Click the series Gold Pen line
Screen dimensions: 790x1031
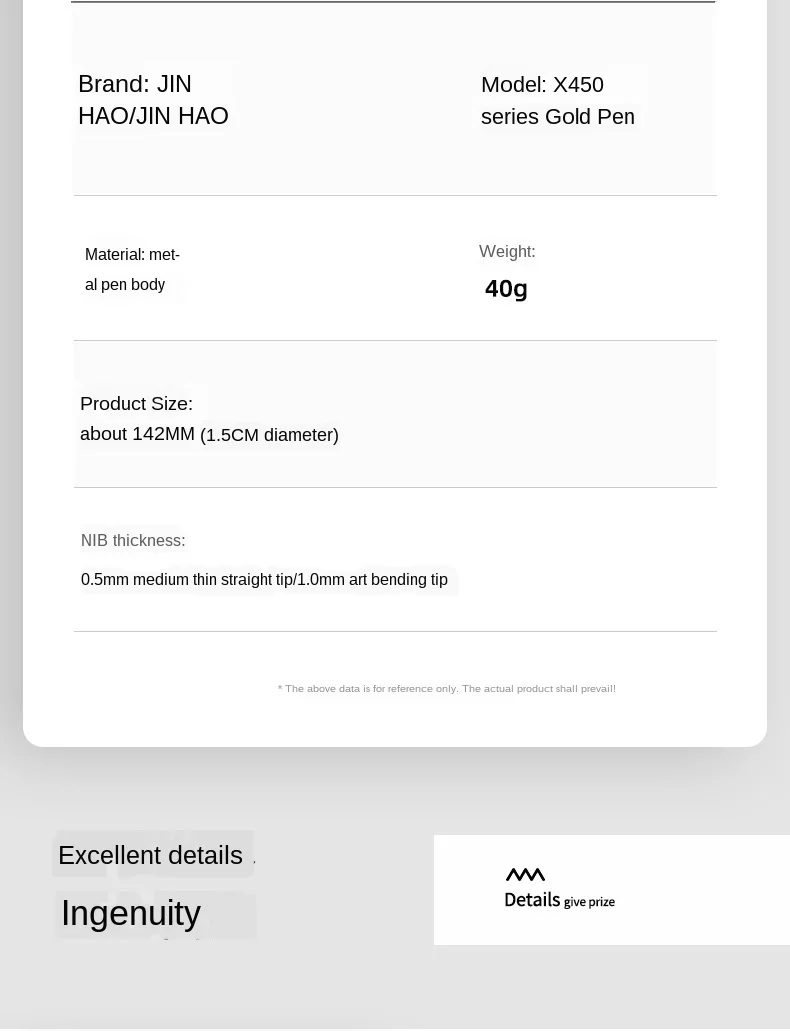[558, 116]
